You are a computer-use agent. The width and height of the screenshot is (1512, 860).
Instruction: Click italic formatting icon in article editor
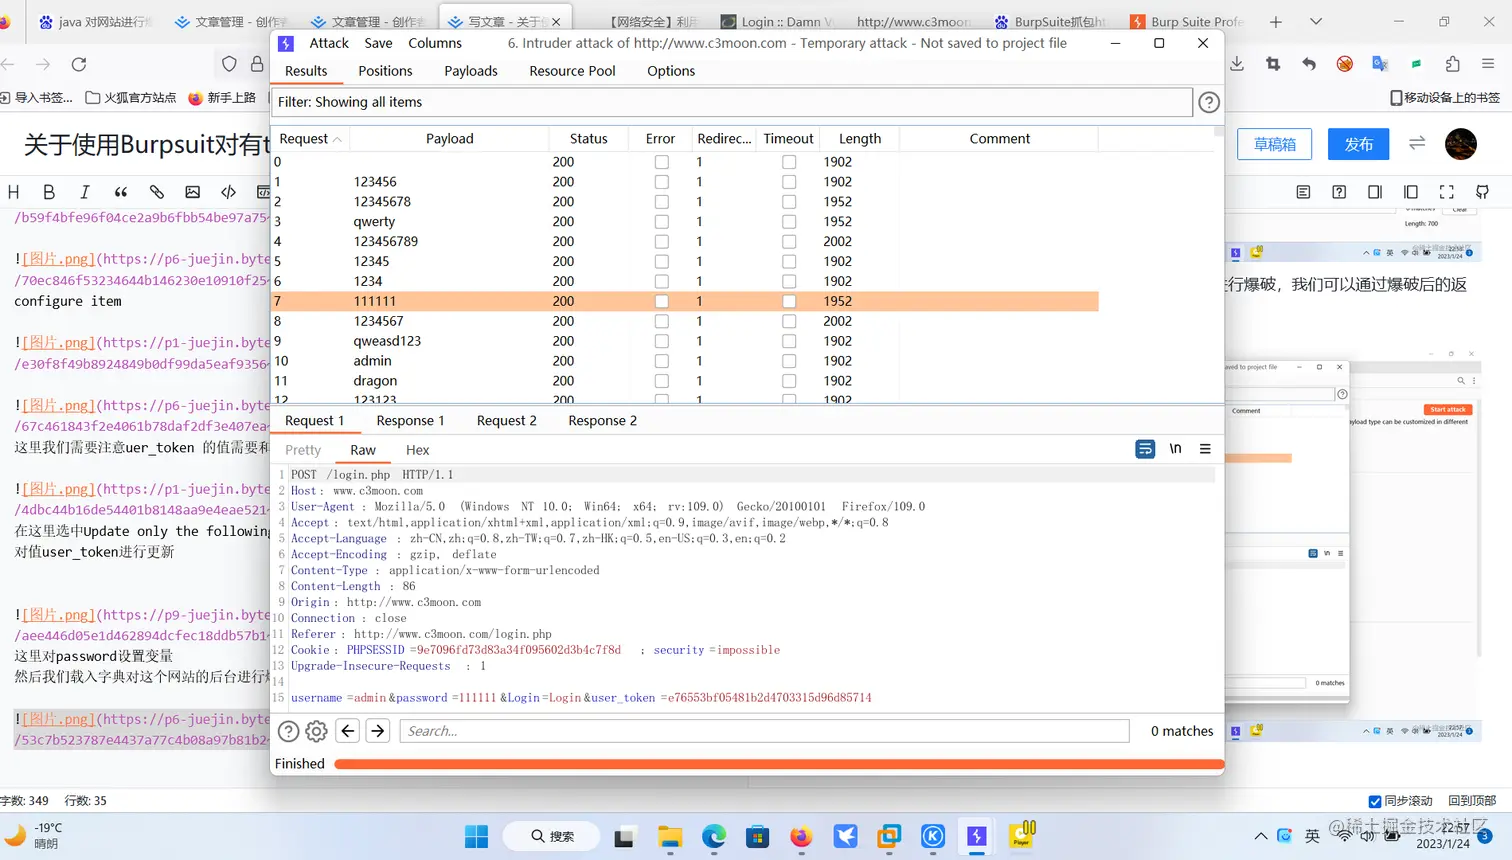[x=84, y=192]
